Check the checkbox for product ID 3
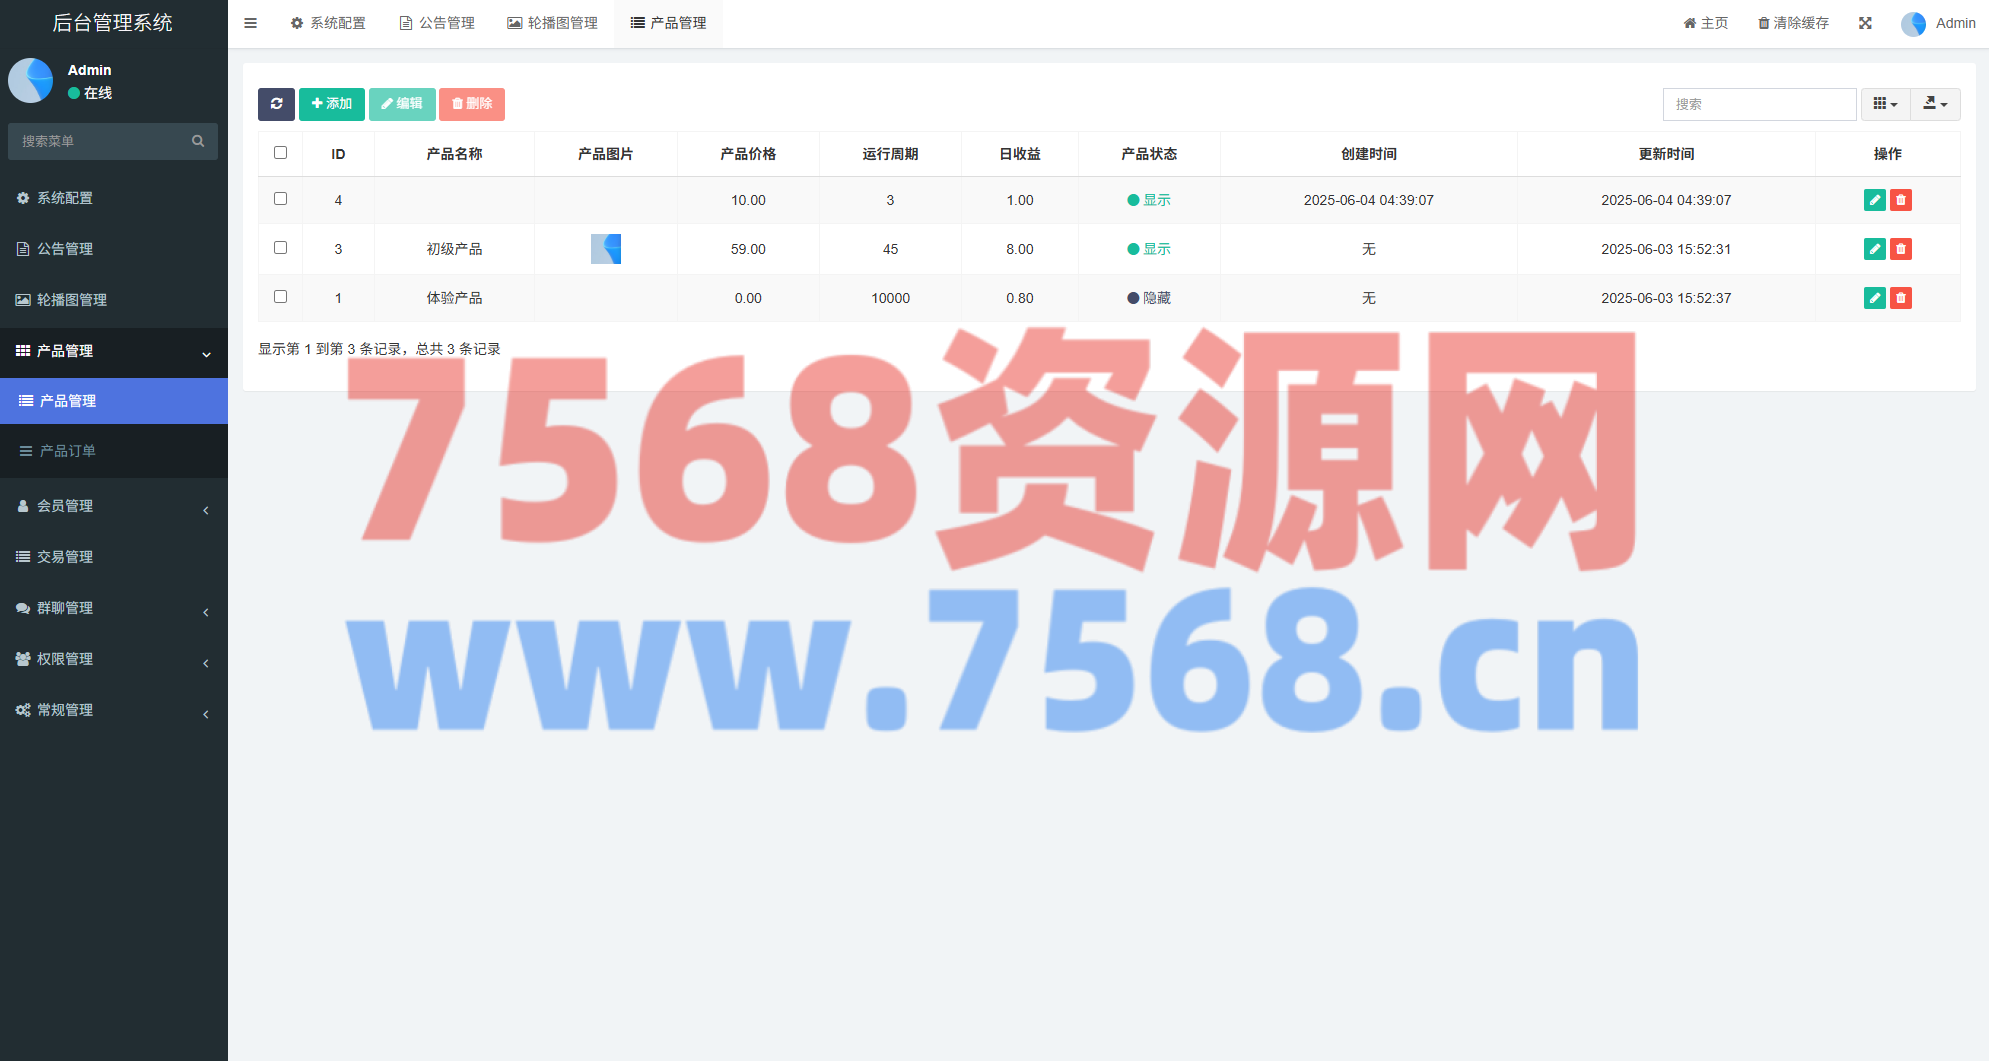 tap(280, 248)
